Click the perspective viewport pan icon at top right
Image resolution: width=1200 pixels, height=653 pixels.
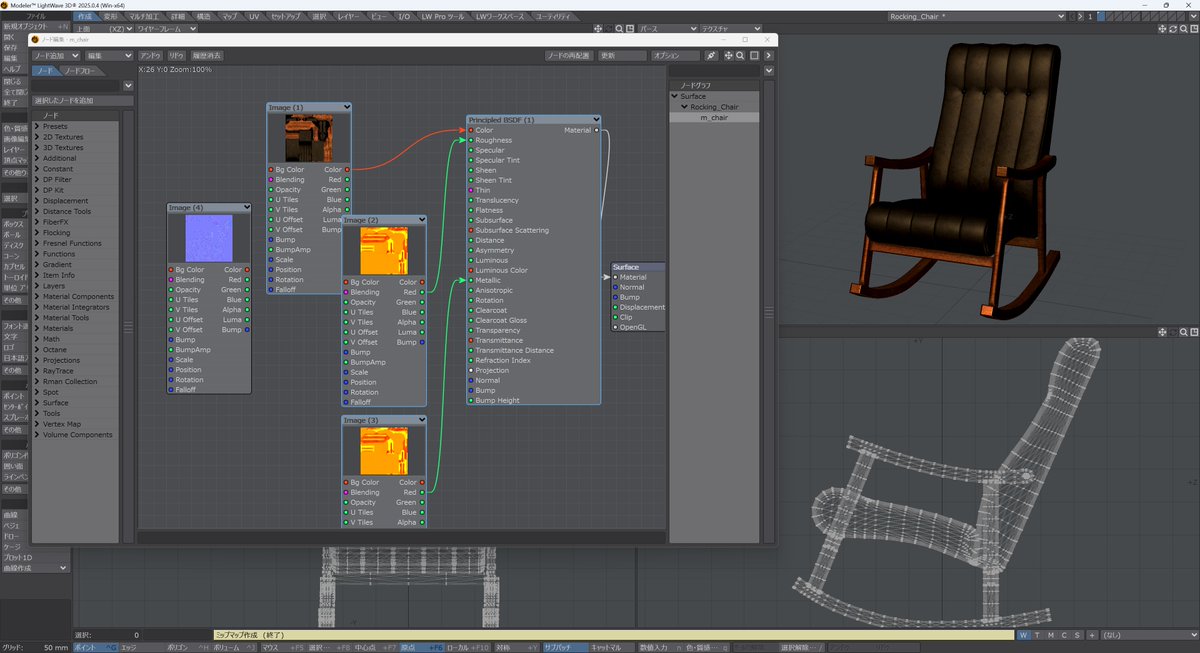(1161, 29)
